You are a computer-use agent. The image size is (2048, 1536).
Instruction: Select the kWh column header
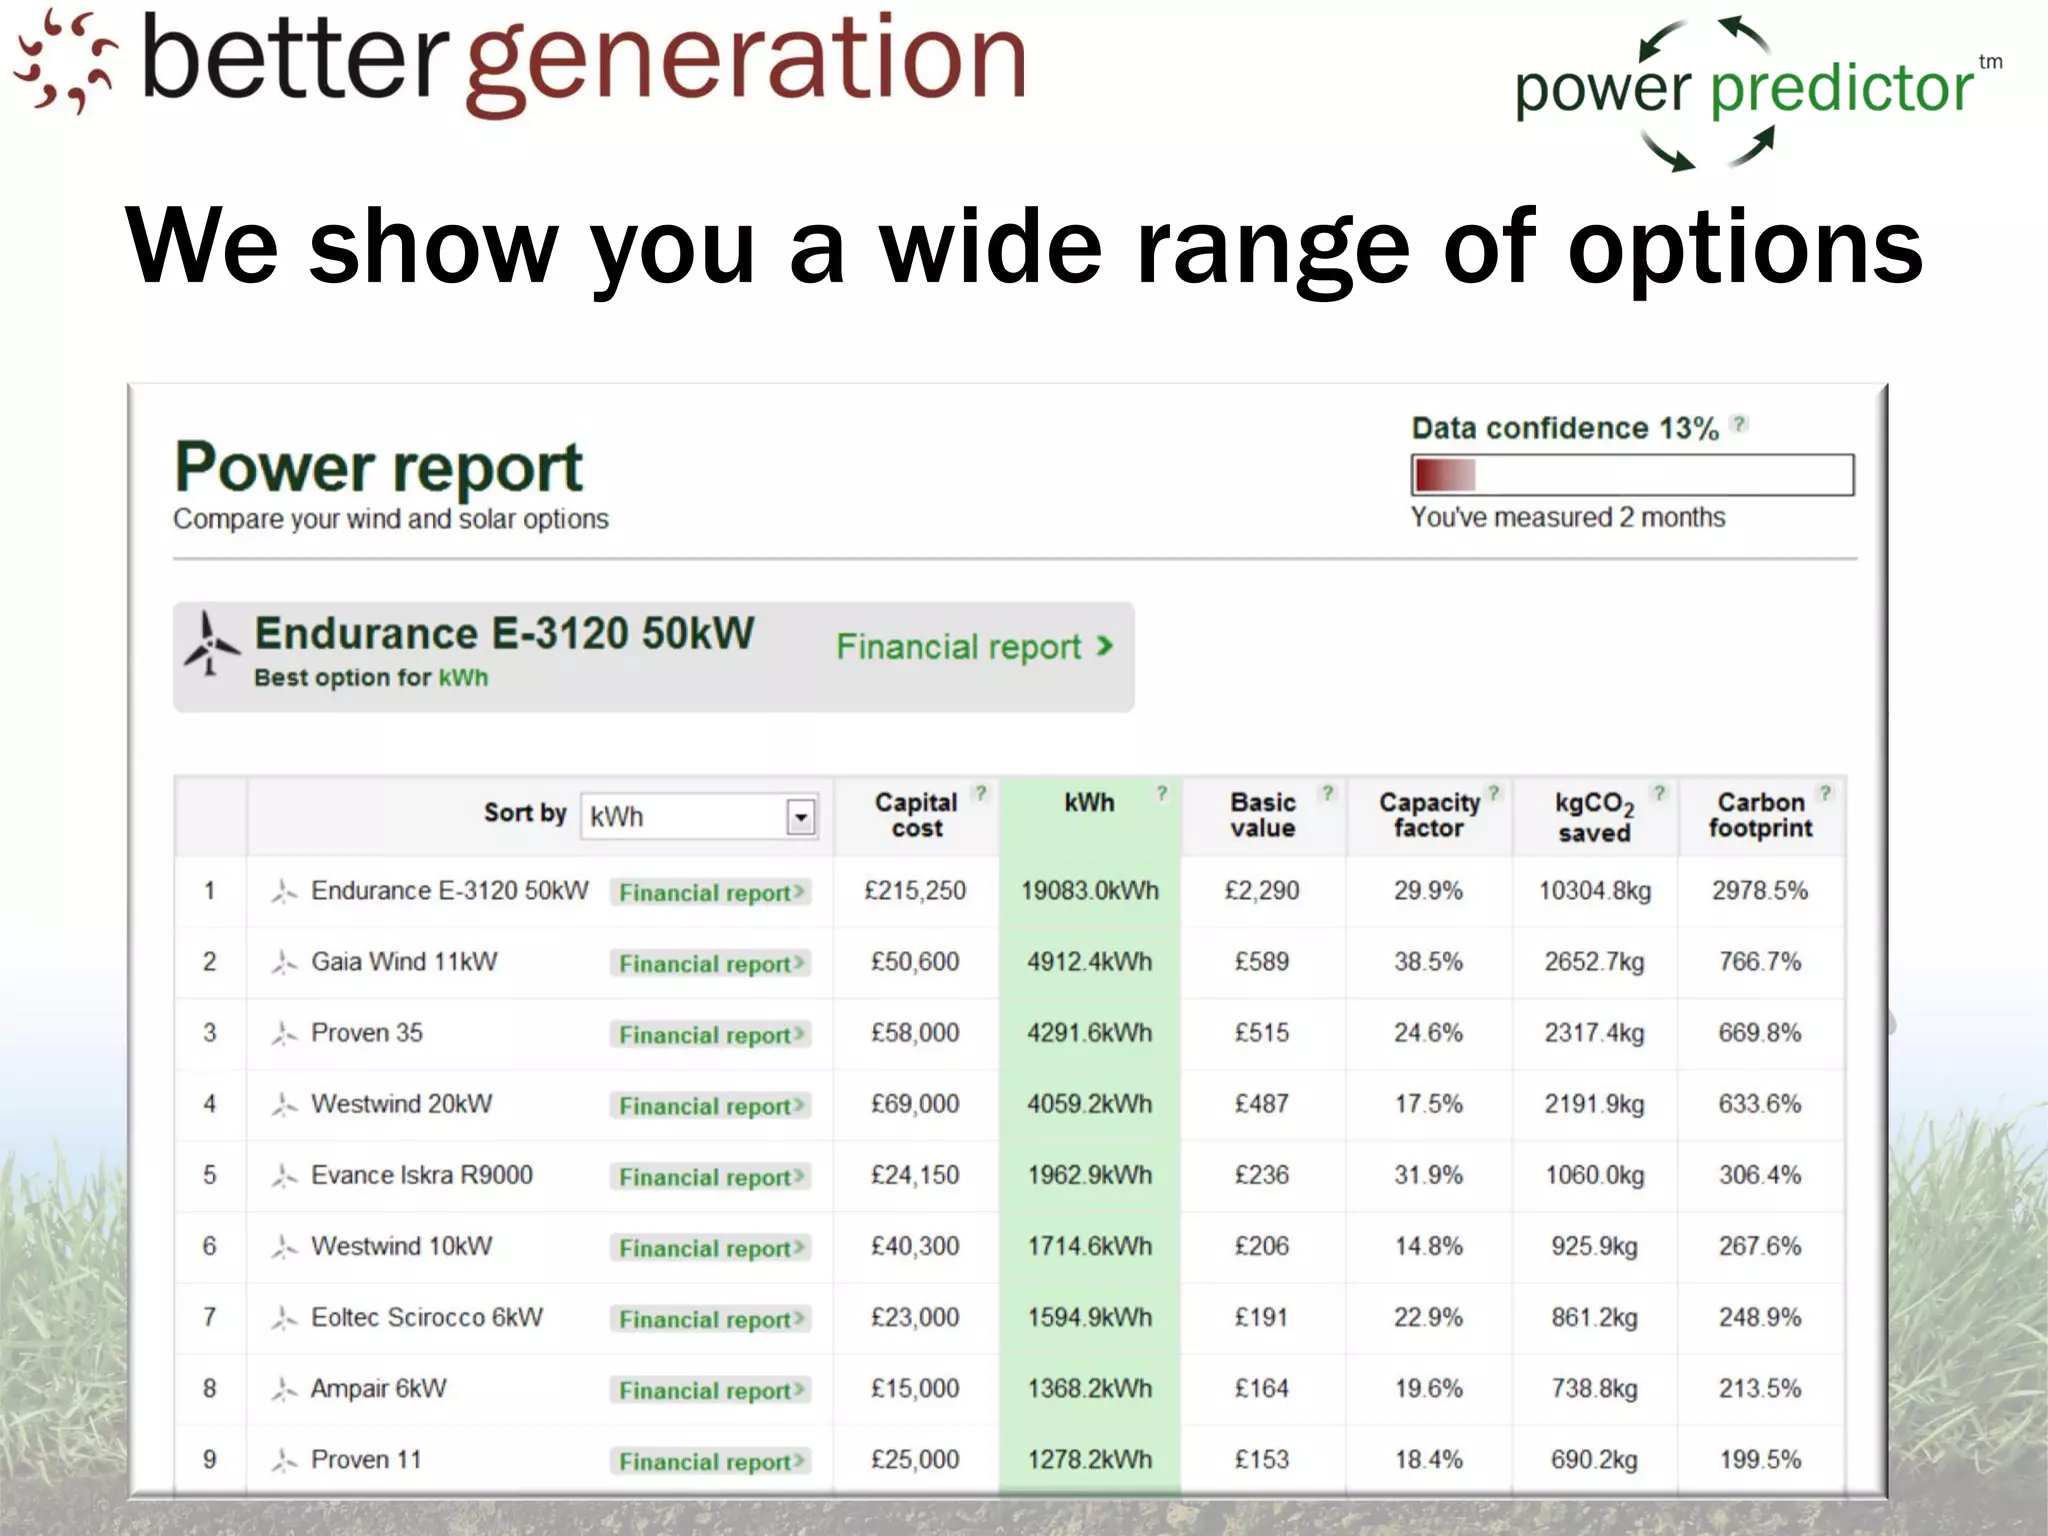coord(1088,803)
